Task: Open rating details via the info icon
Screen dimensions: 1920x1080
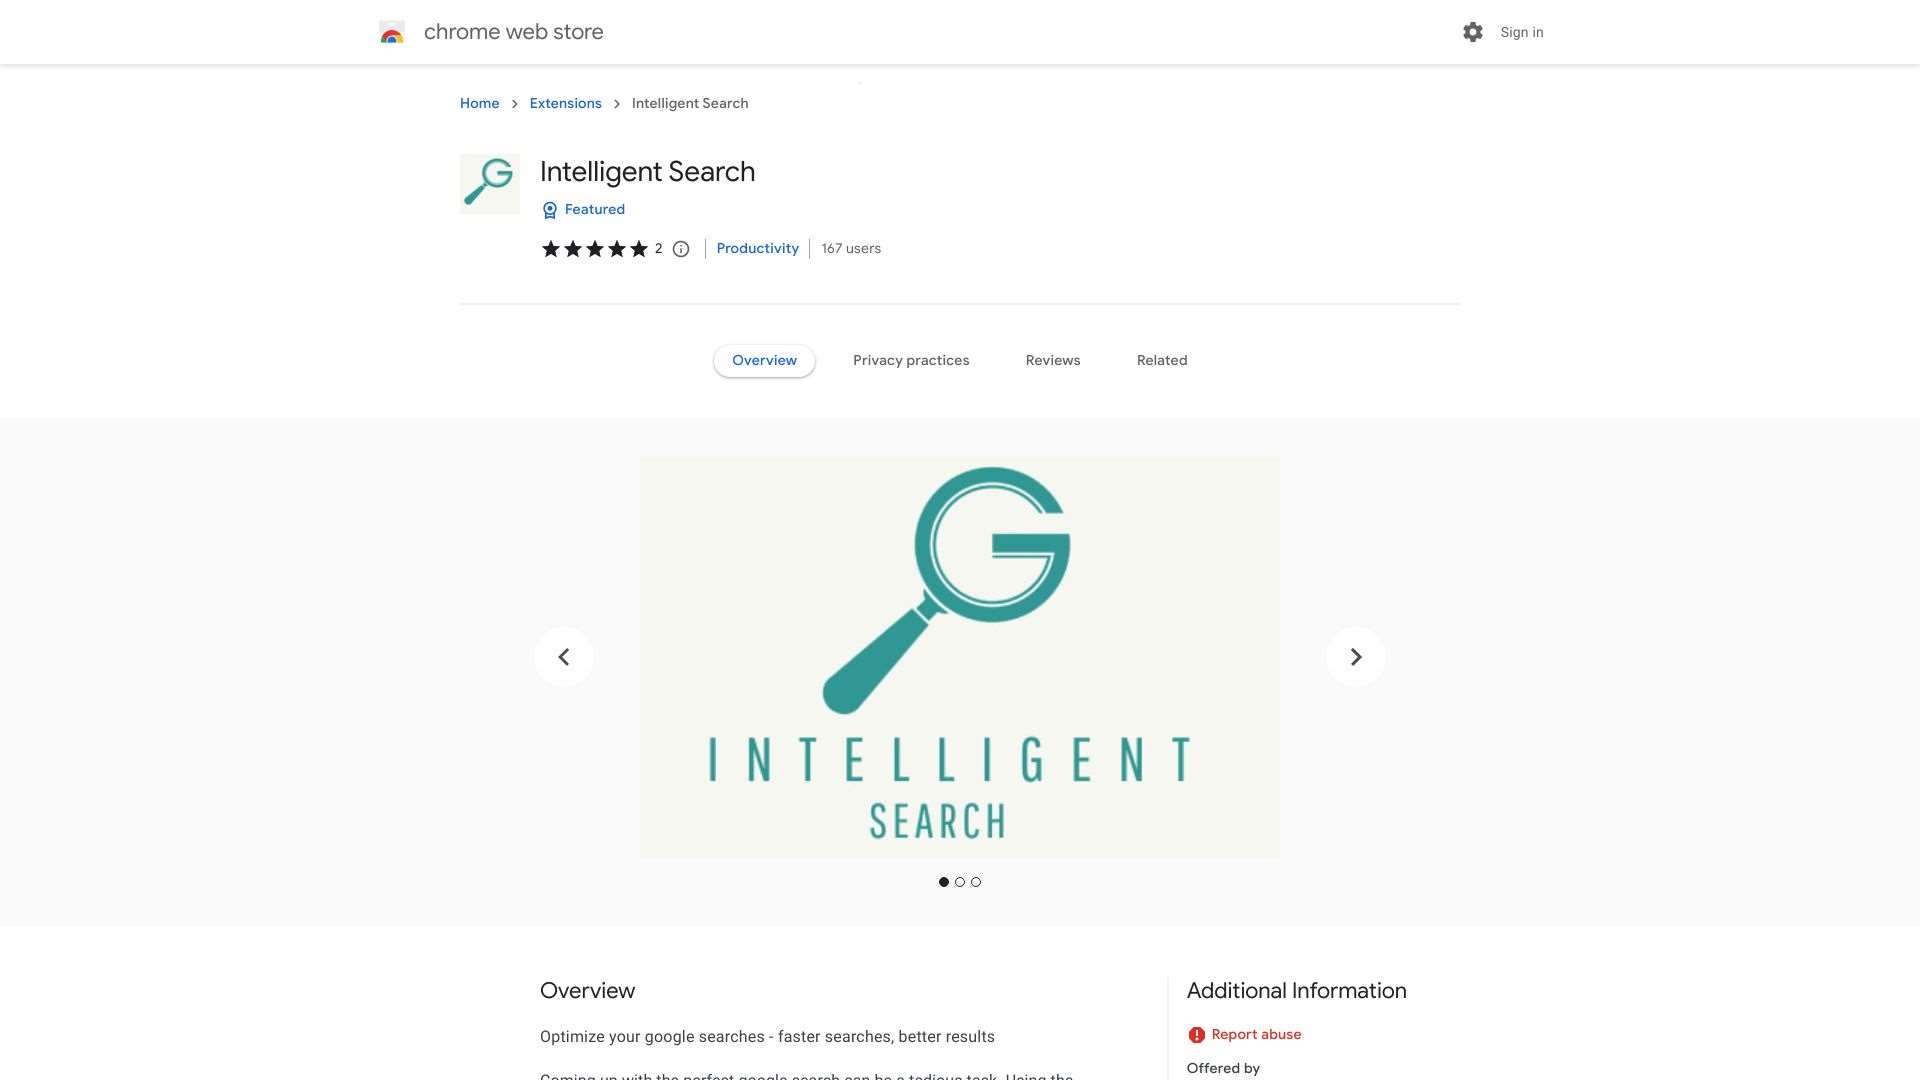Action: point(681,249)
